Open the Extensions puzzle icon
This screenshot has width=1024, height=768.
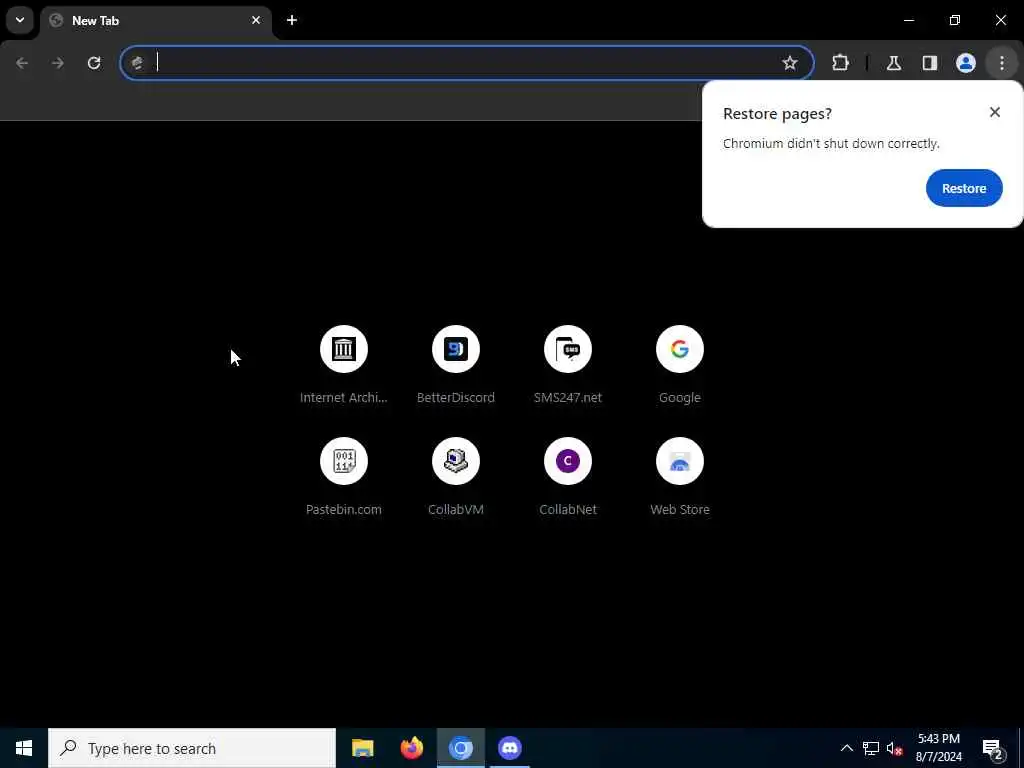pos(840,63)
